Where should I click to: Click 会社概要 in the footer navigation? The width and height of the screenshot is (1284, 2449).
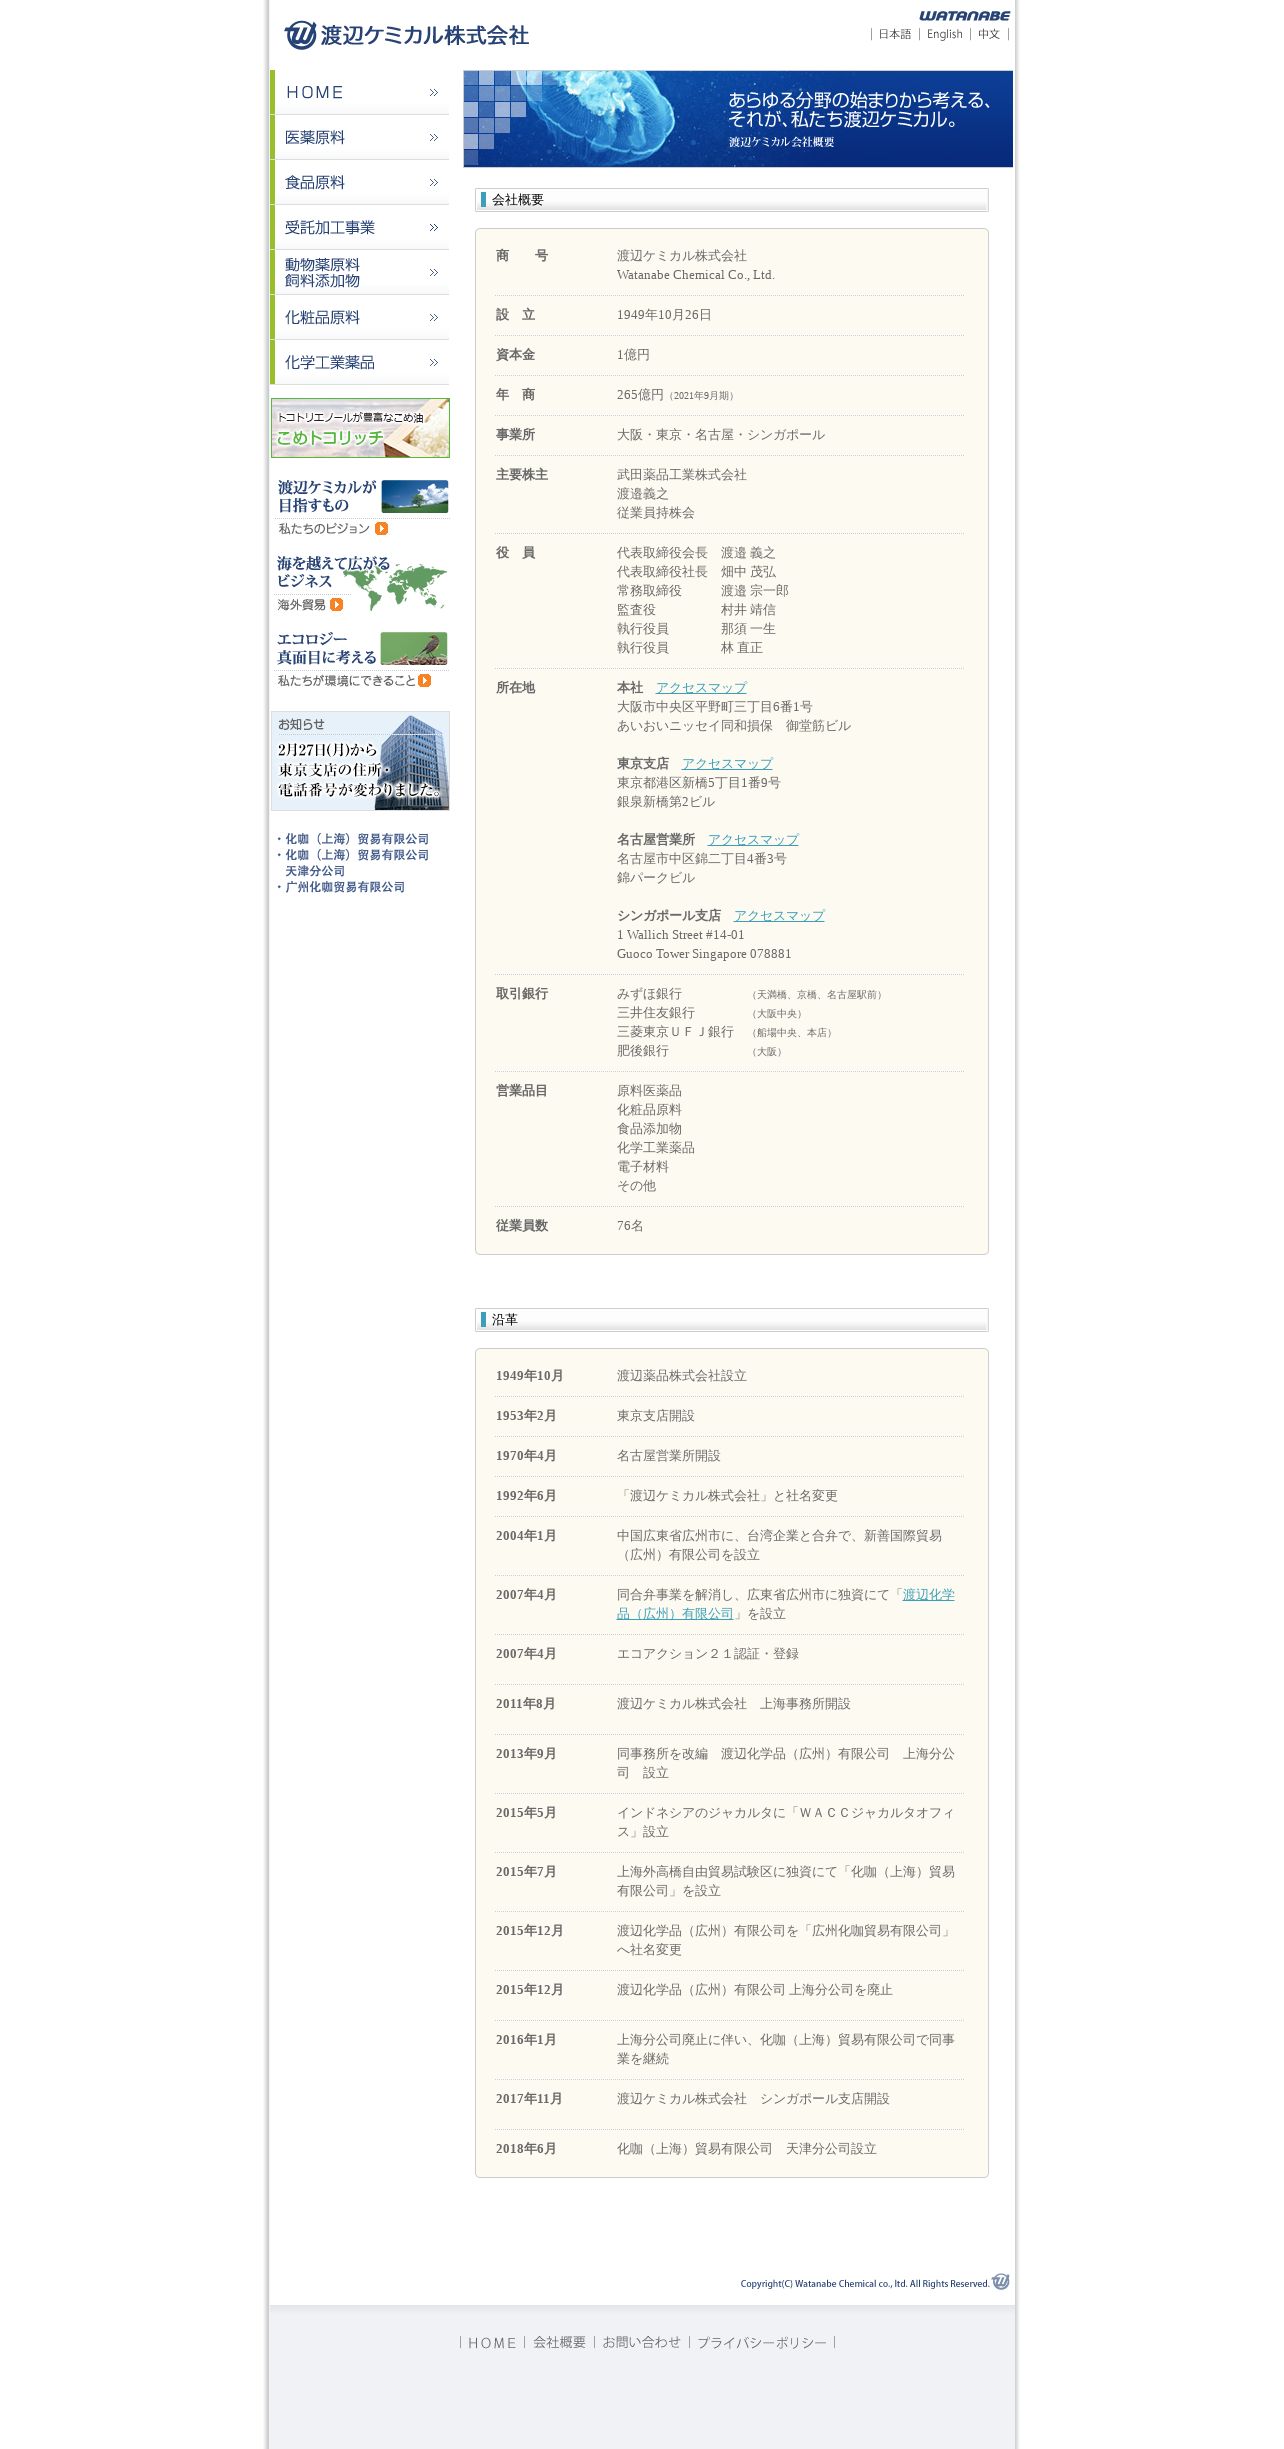(x=559, y=2342)
